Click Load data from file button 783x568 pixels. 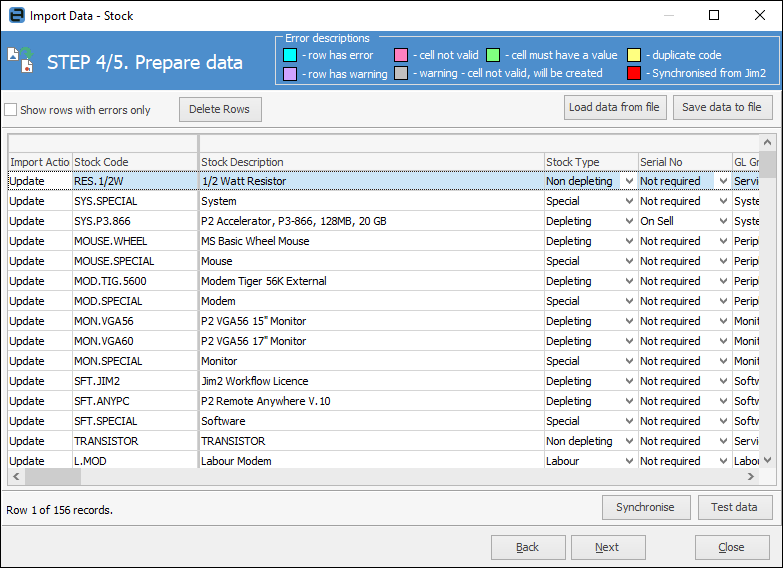(x=614, y=107)
